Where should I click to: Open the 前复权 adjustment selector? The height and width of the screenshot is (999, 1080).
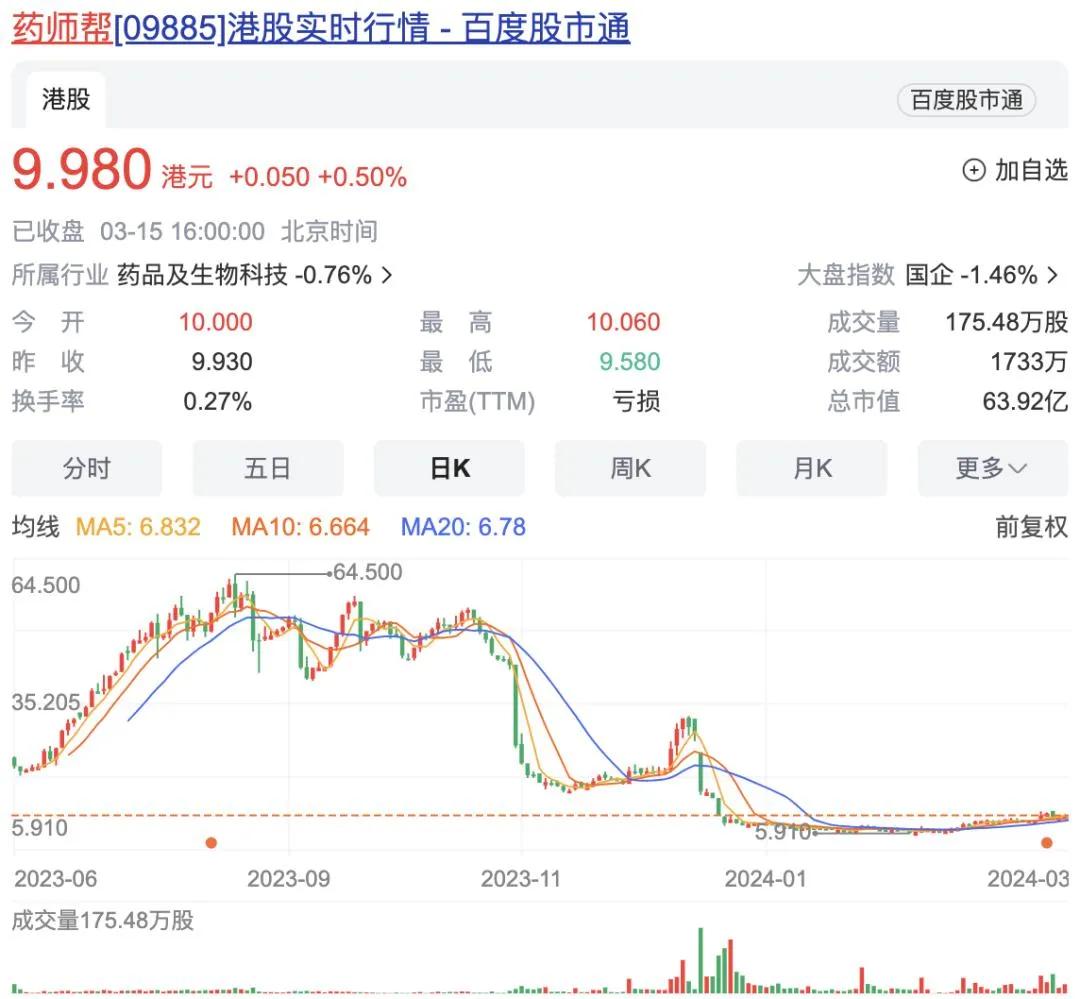pyautogui.click(x=1031, y=527)
